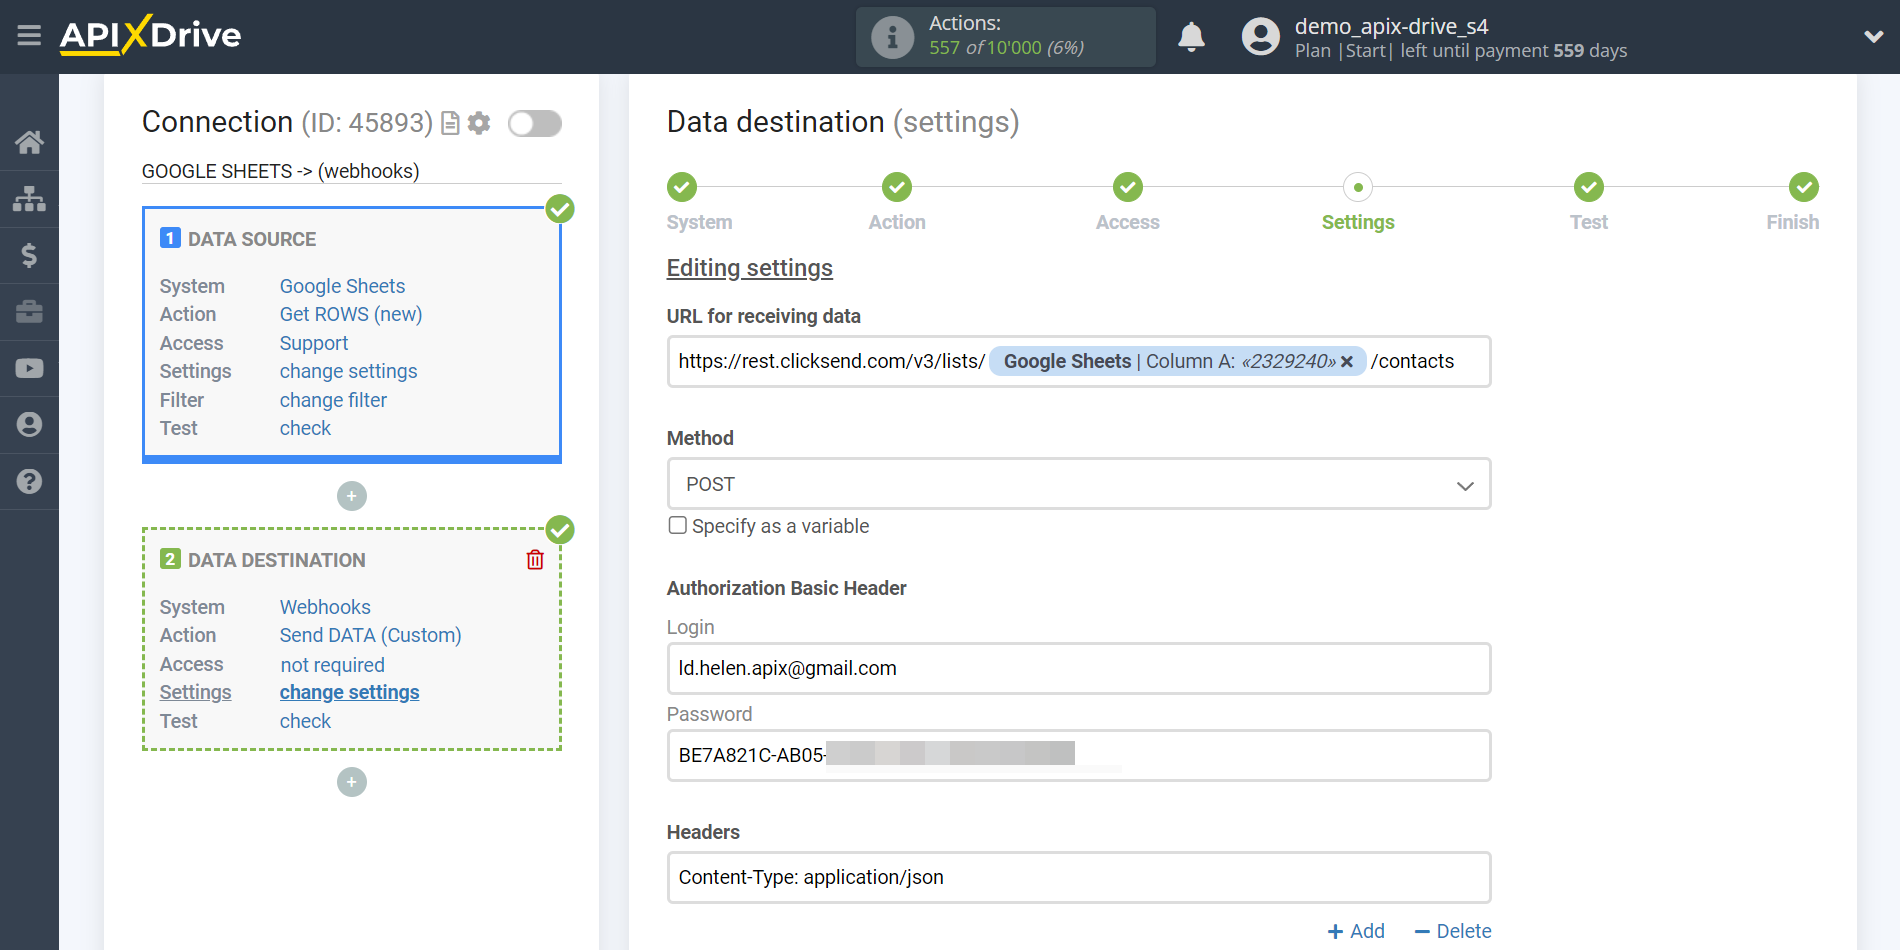
Task: Open the Google Sheets system link
Action: click(x=342, y=286)
